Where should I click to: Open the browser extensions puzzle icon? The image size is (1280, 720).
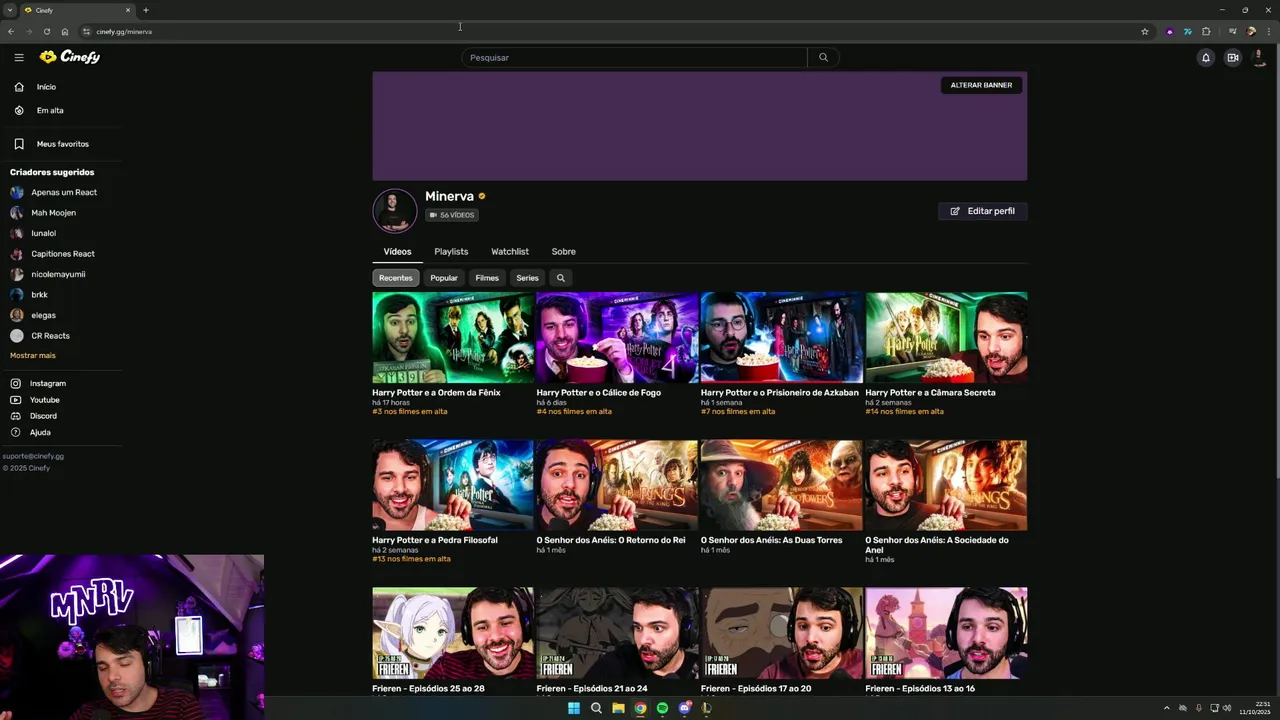tap(1206, 31)
